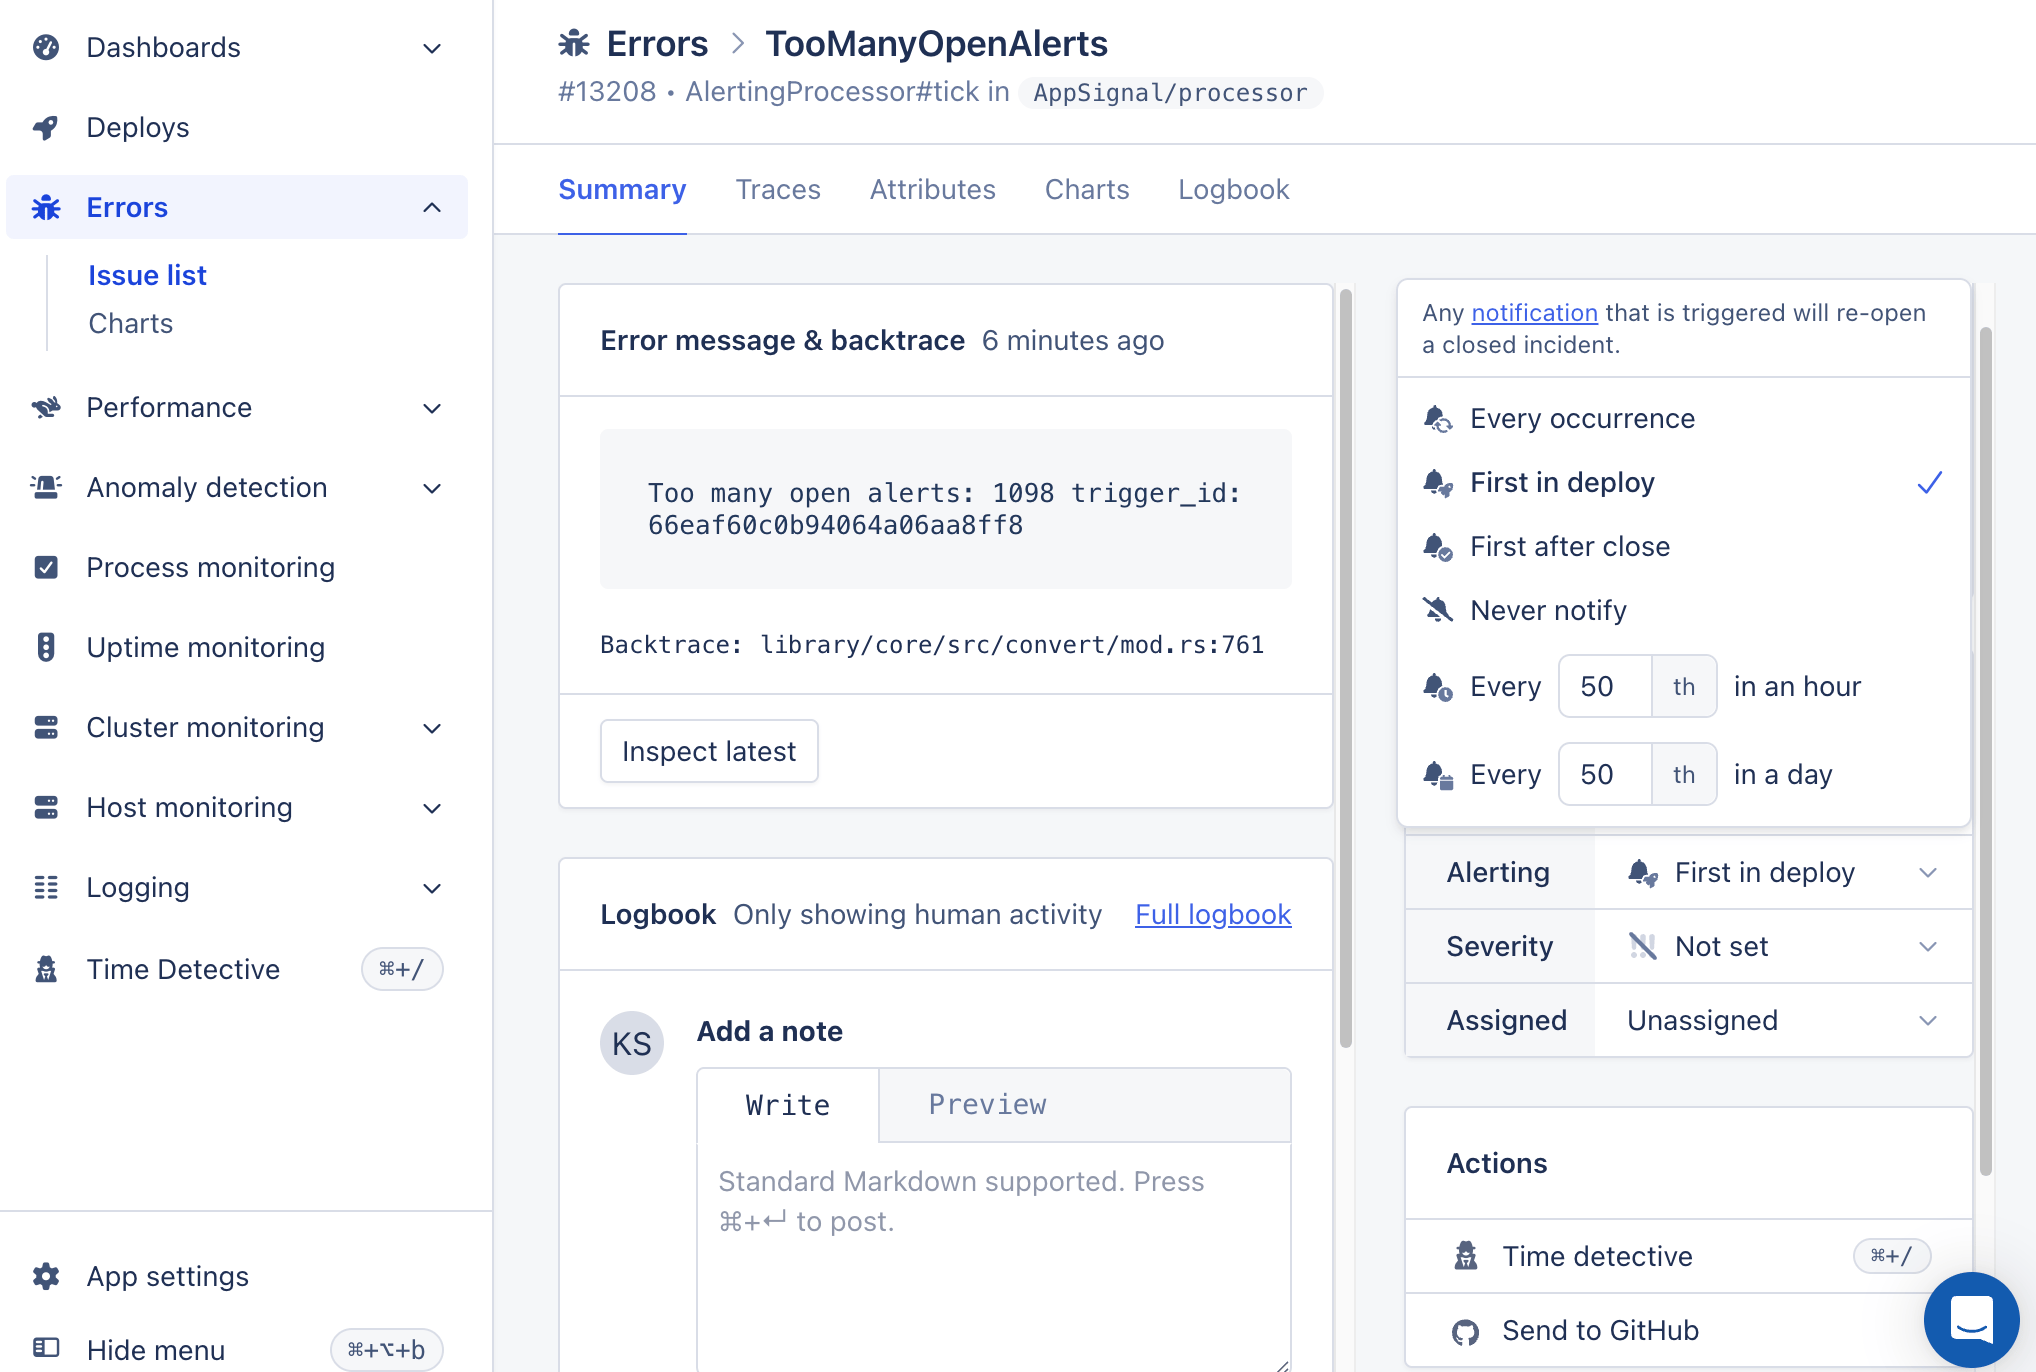Click the main content vertical scrollbar
Screen dimensions: 2036x1372
[x=1346, y=668]
